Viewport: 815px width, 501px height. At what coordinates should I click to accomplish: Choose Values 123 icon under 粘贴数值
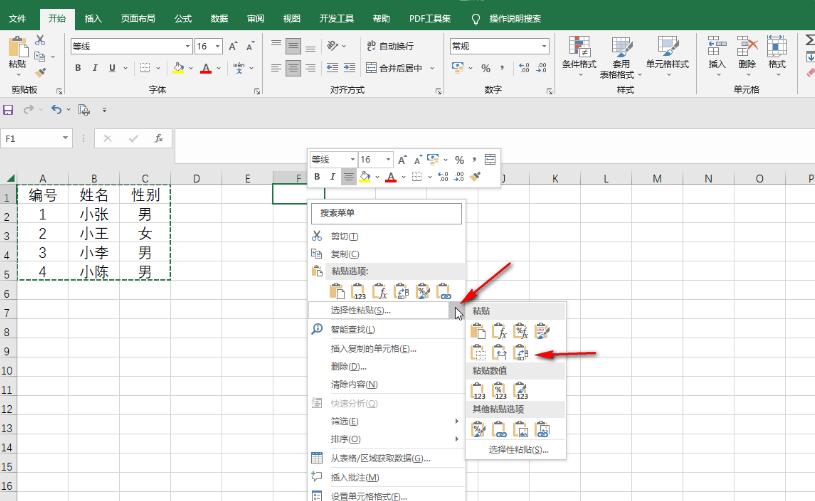pyautogui.click(x=478, y=391)
